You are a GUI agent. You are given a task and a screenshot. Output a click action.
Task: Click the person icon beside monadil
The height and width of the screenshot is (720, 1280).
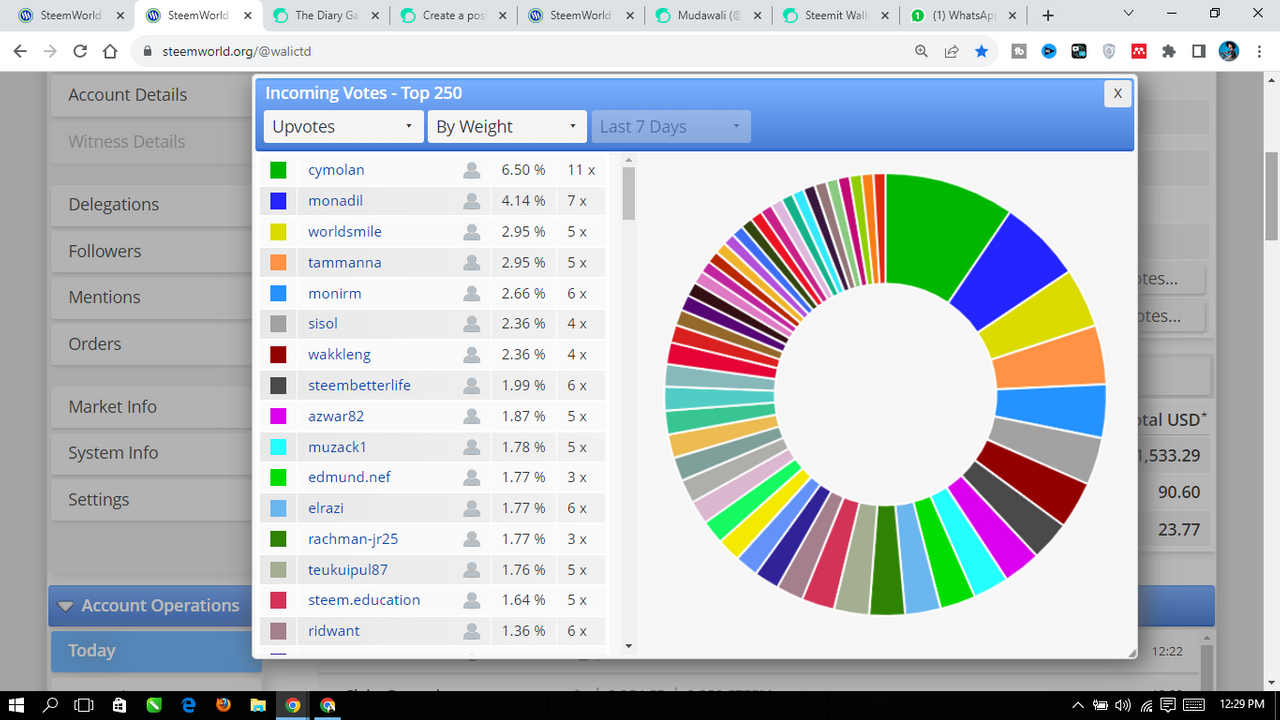click(x=472, y=201)
